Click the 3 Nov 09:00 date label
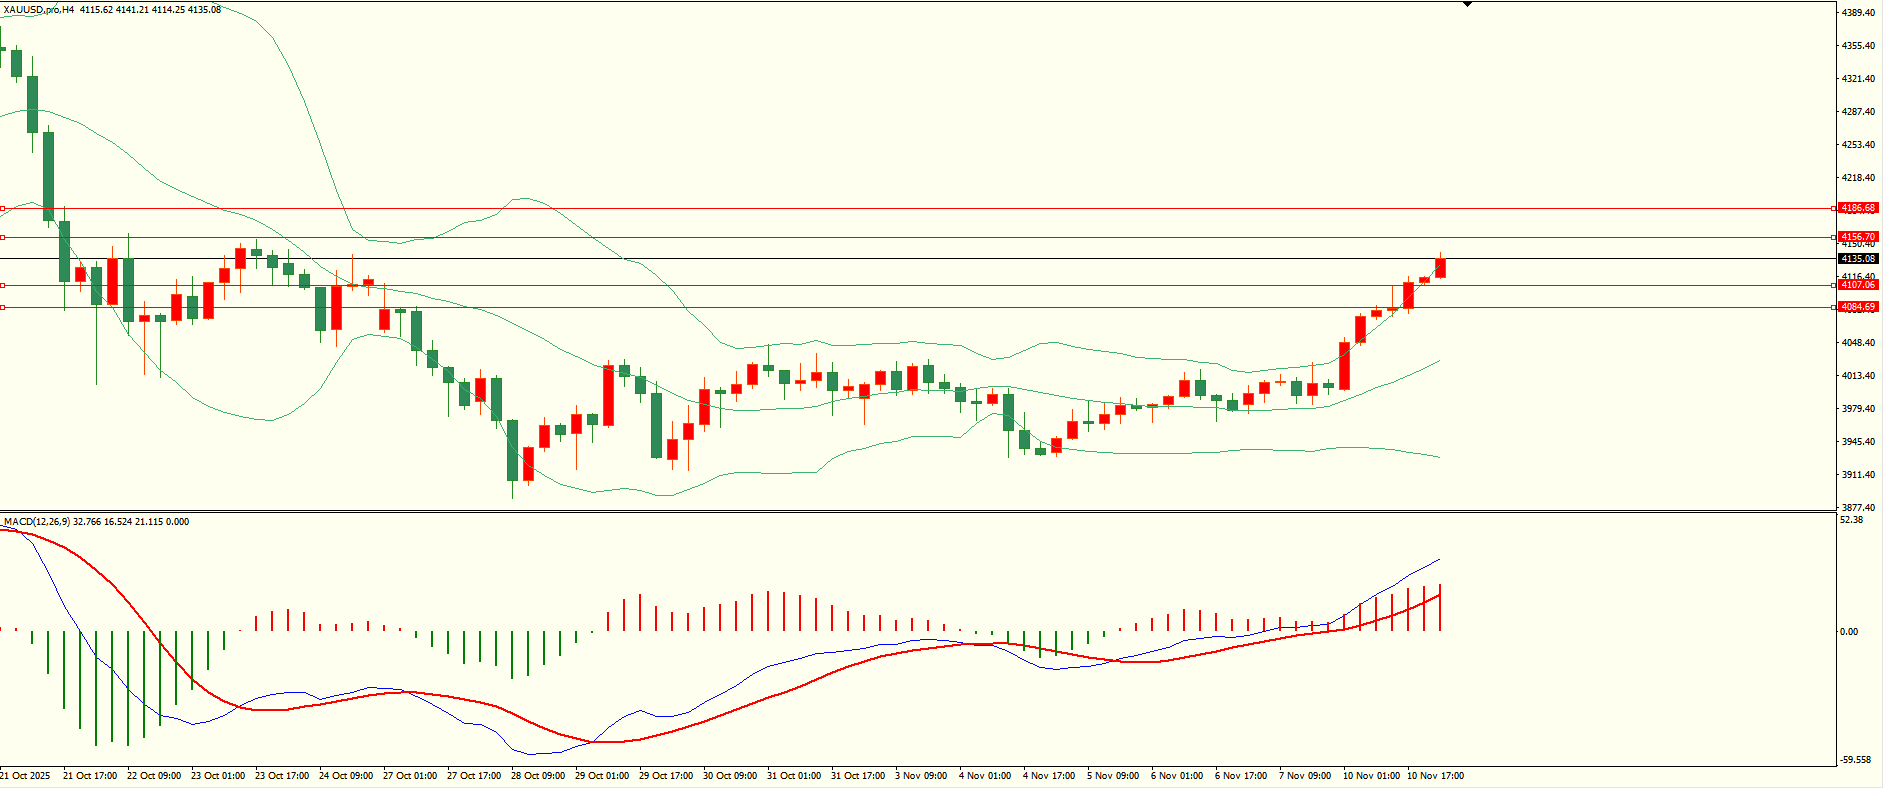The image size is (1884, 789). [x=921, y=776]
